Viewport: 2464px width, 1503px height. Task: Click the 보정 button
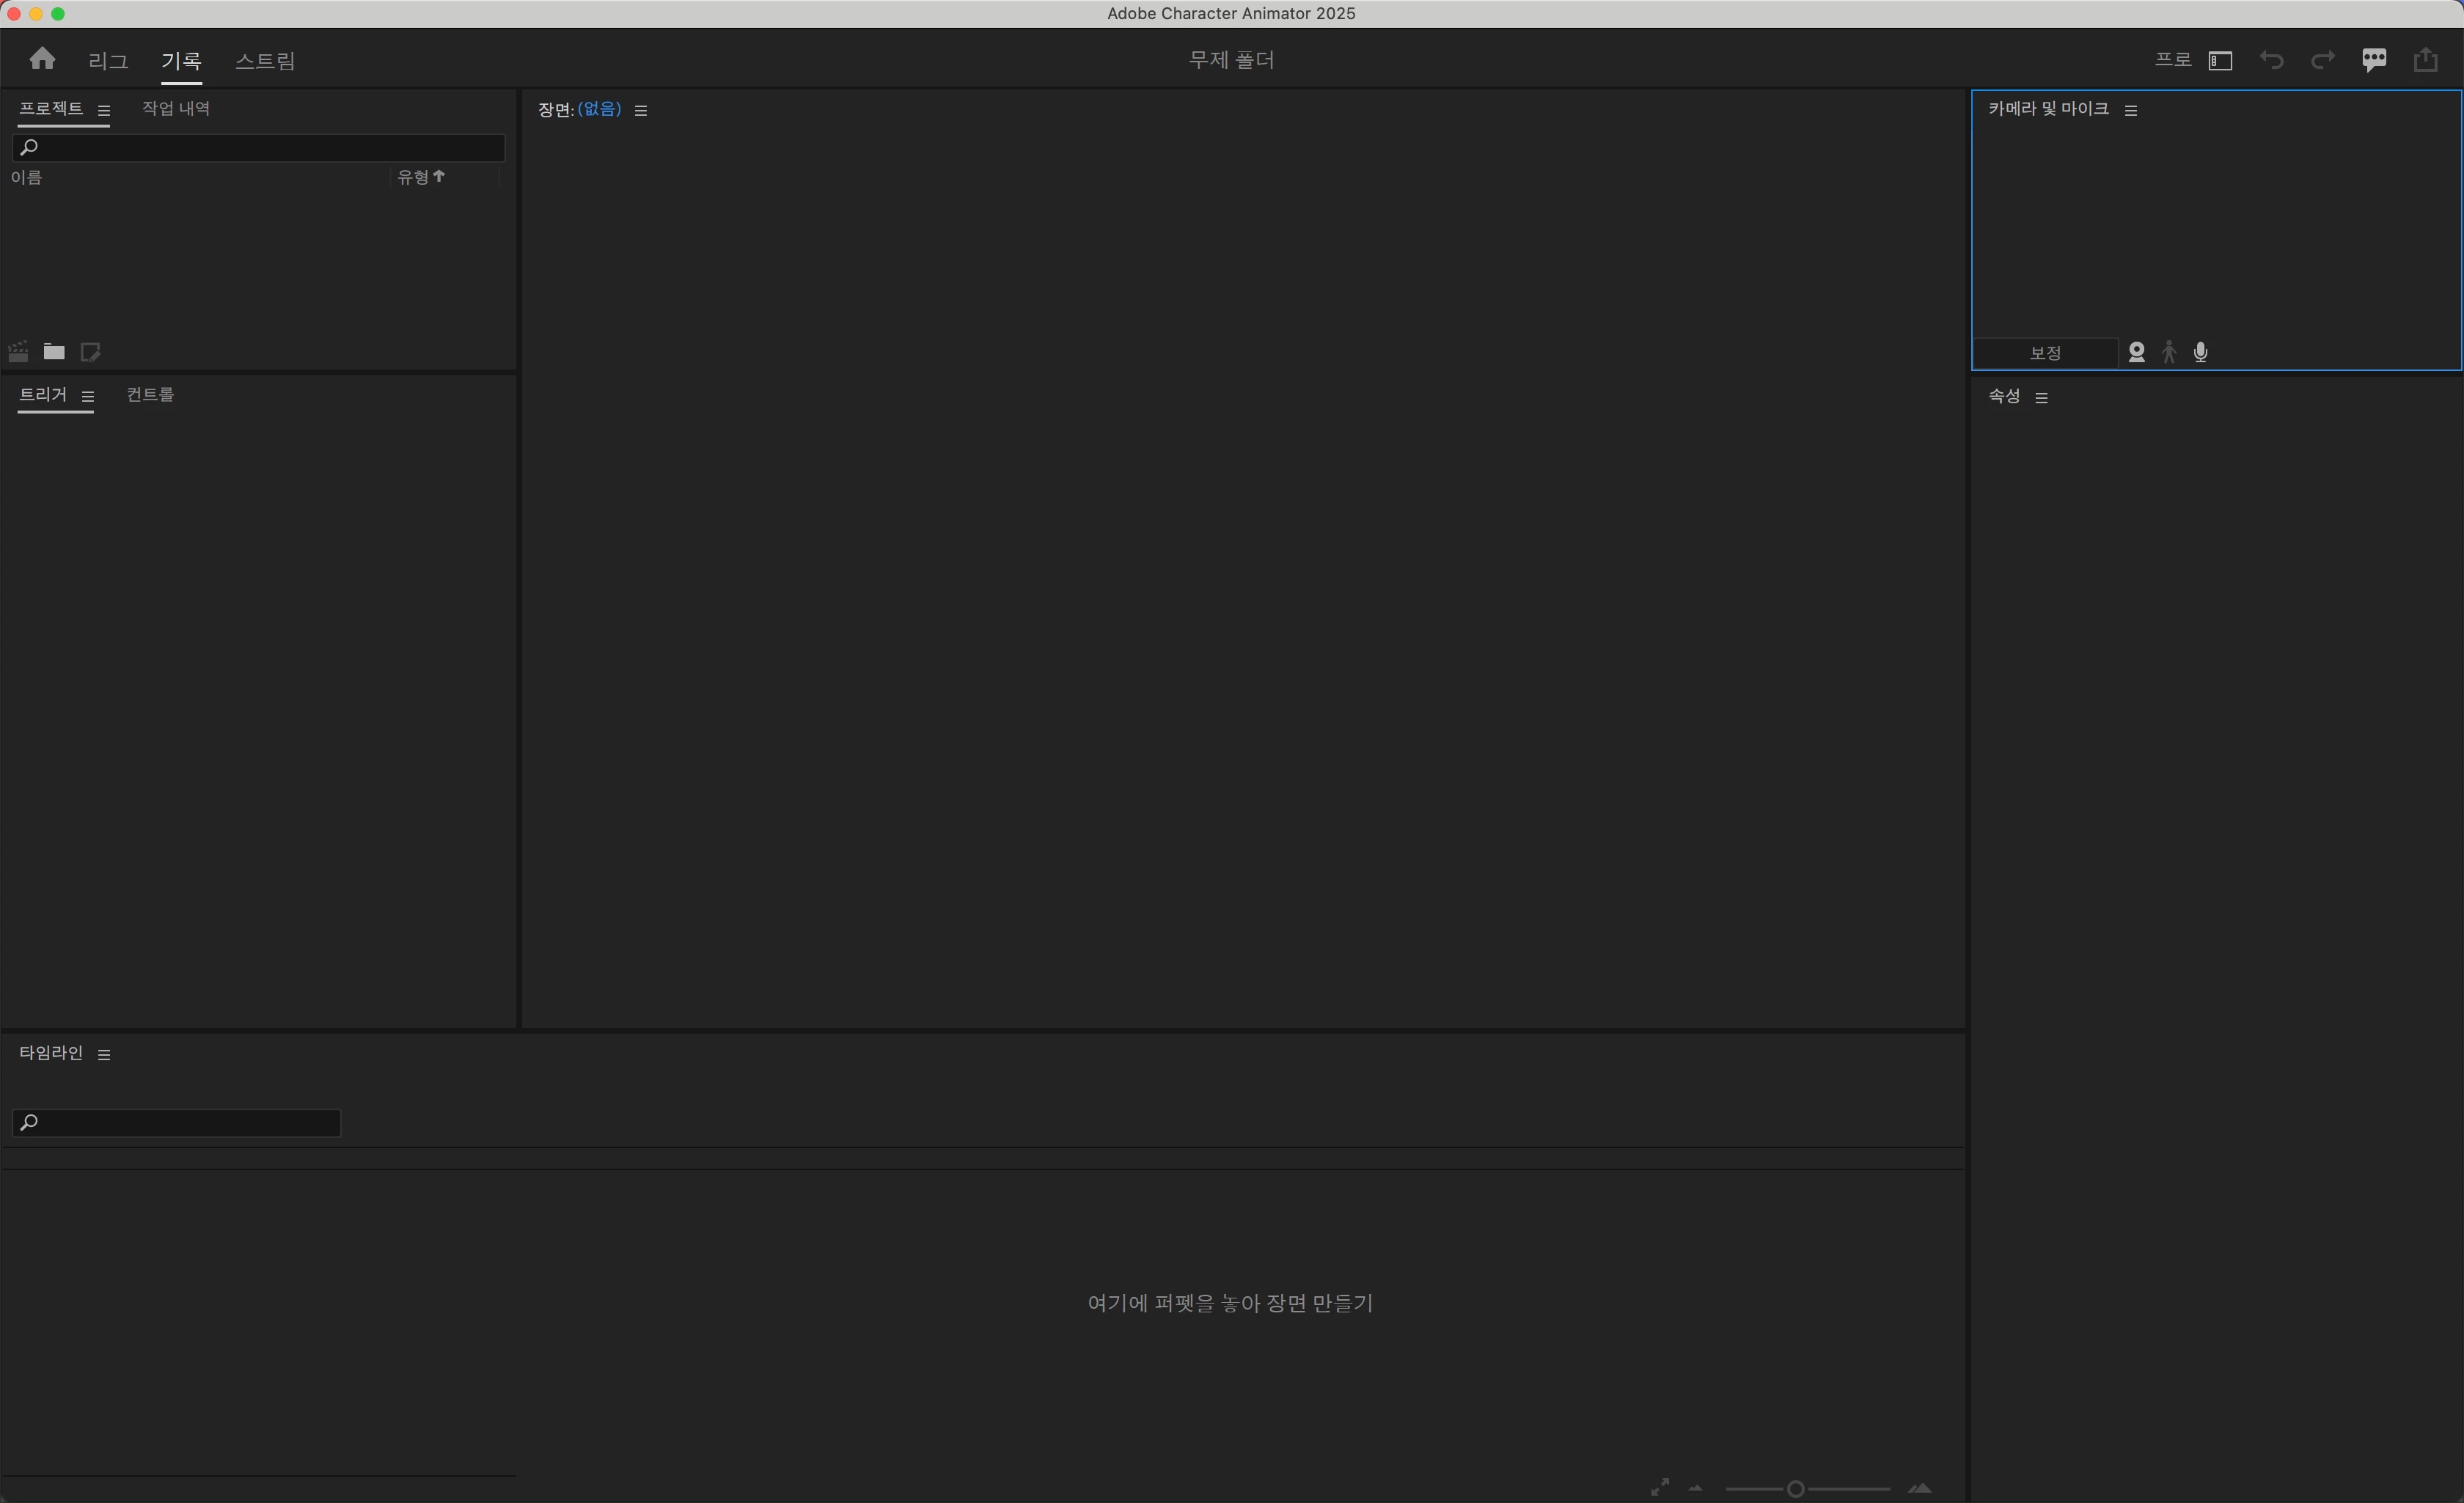2045,353
